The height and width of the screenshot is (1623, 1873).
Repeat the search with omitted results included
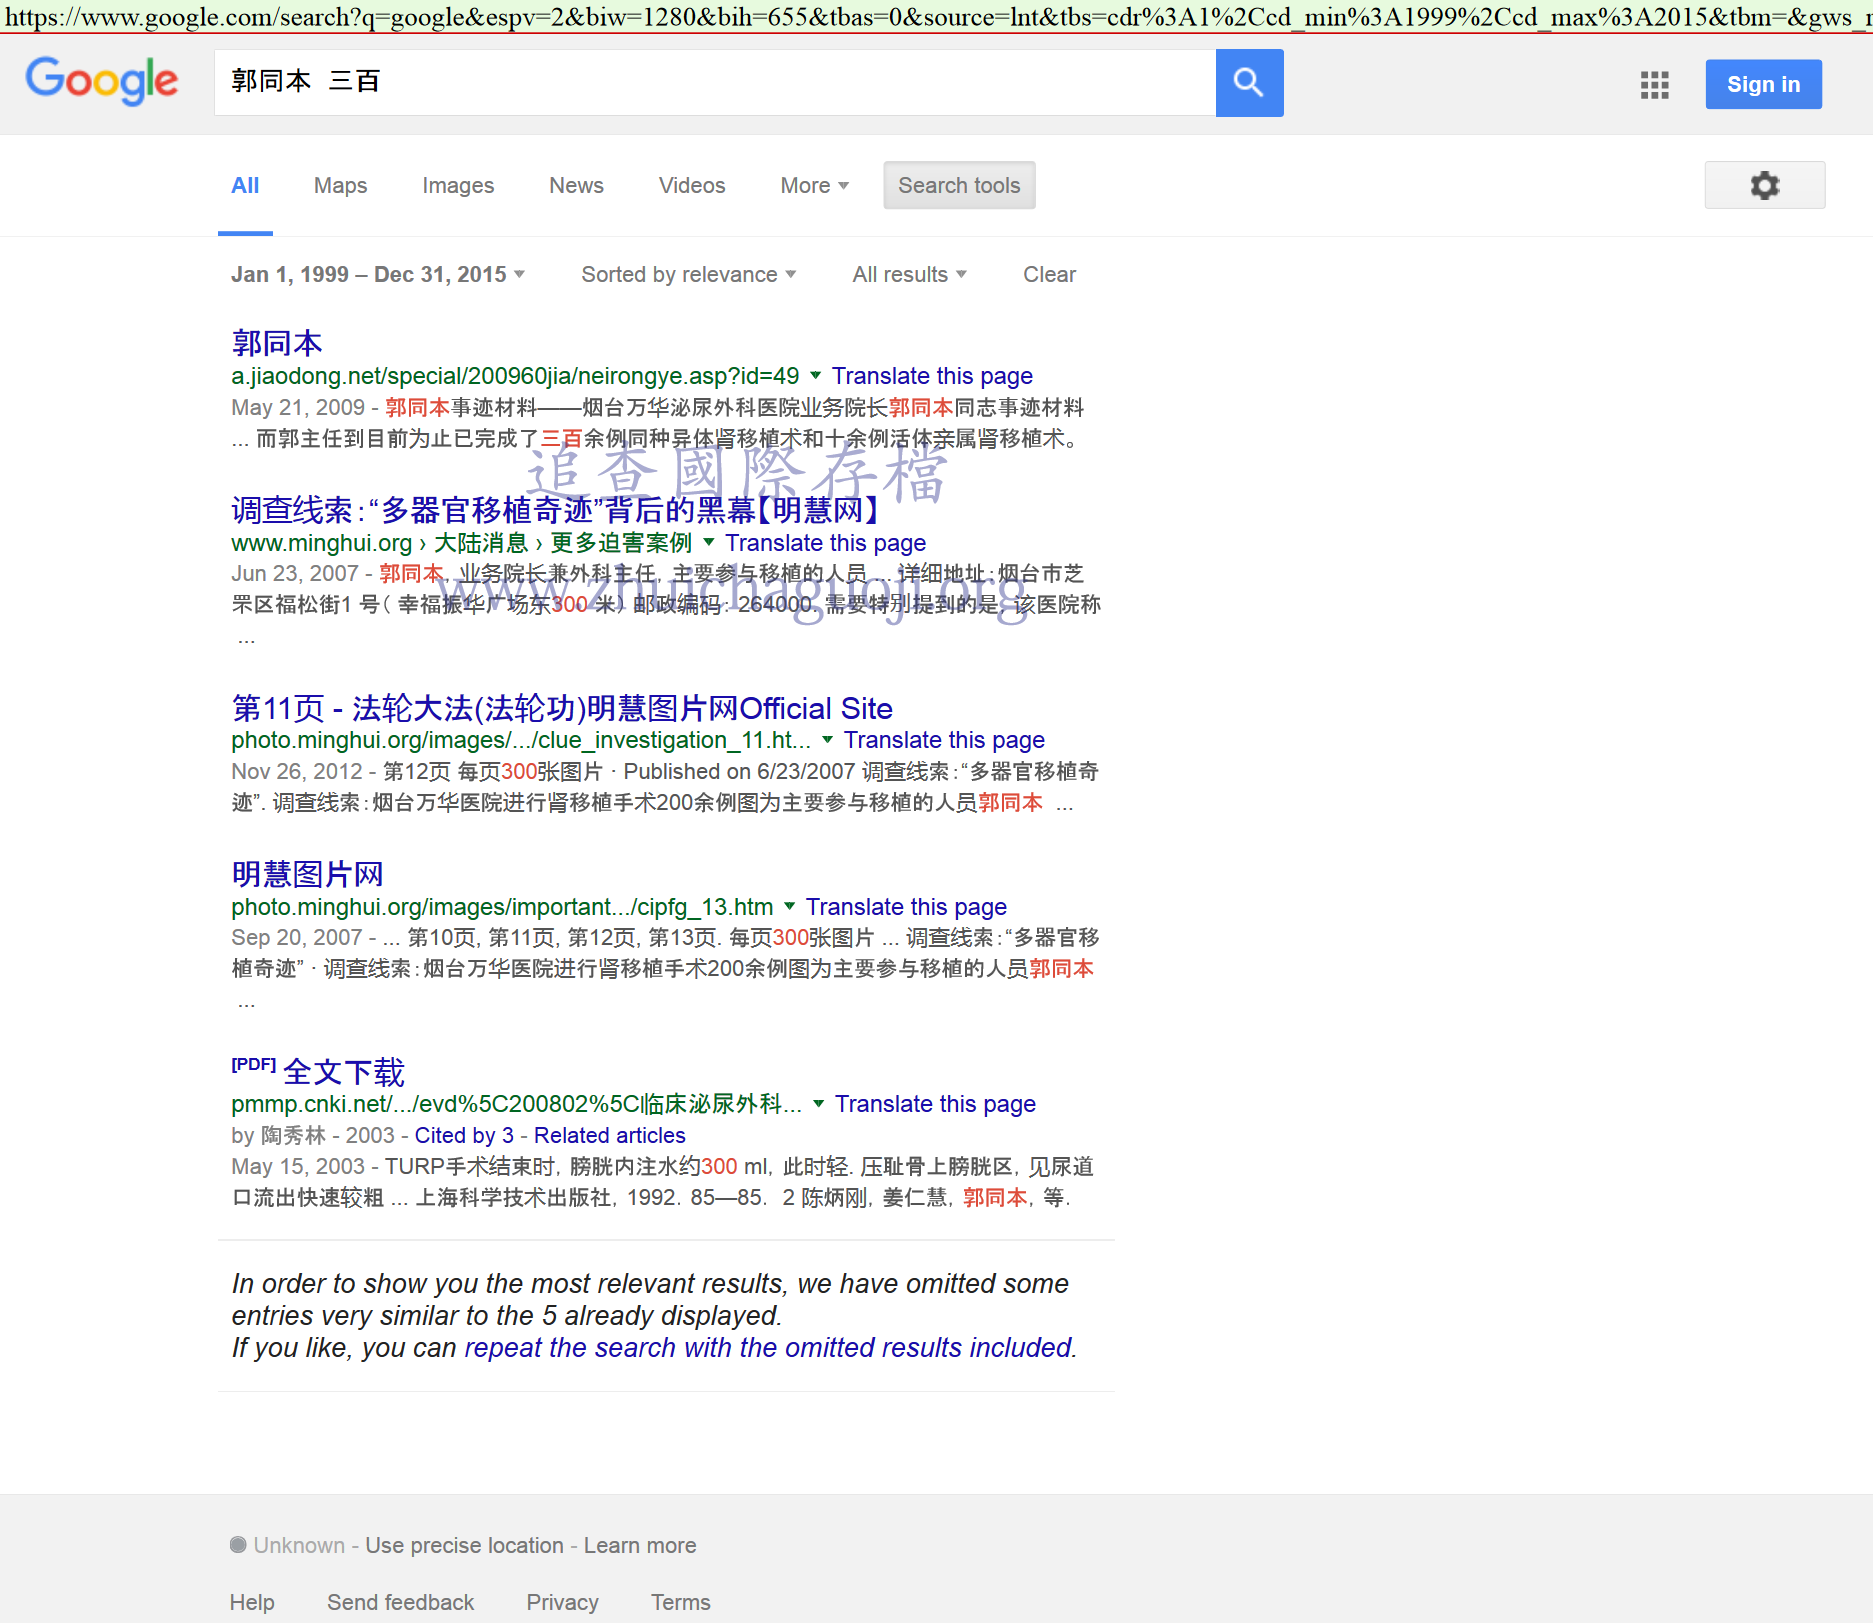pyautogui.click(x=768, y=1348)
